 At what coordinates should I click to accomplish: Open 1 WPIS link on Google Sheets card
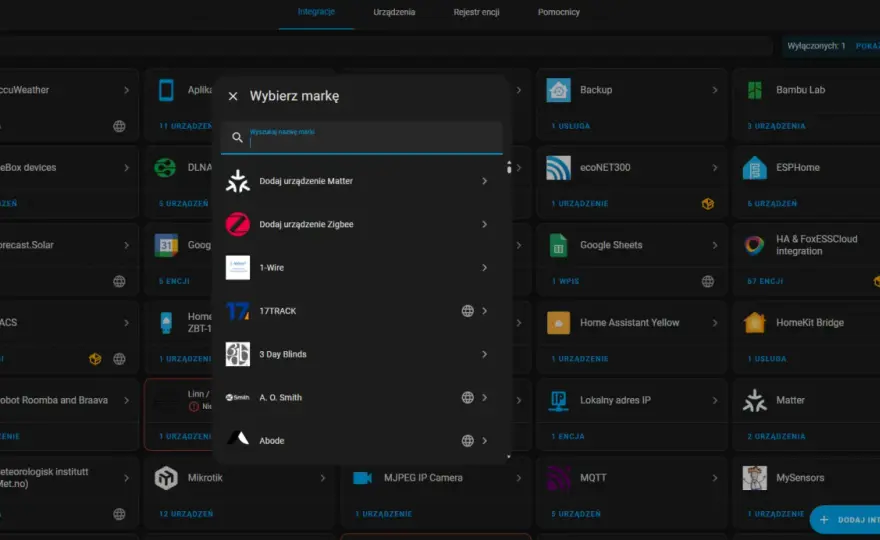tap(565, 281)
